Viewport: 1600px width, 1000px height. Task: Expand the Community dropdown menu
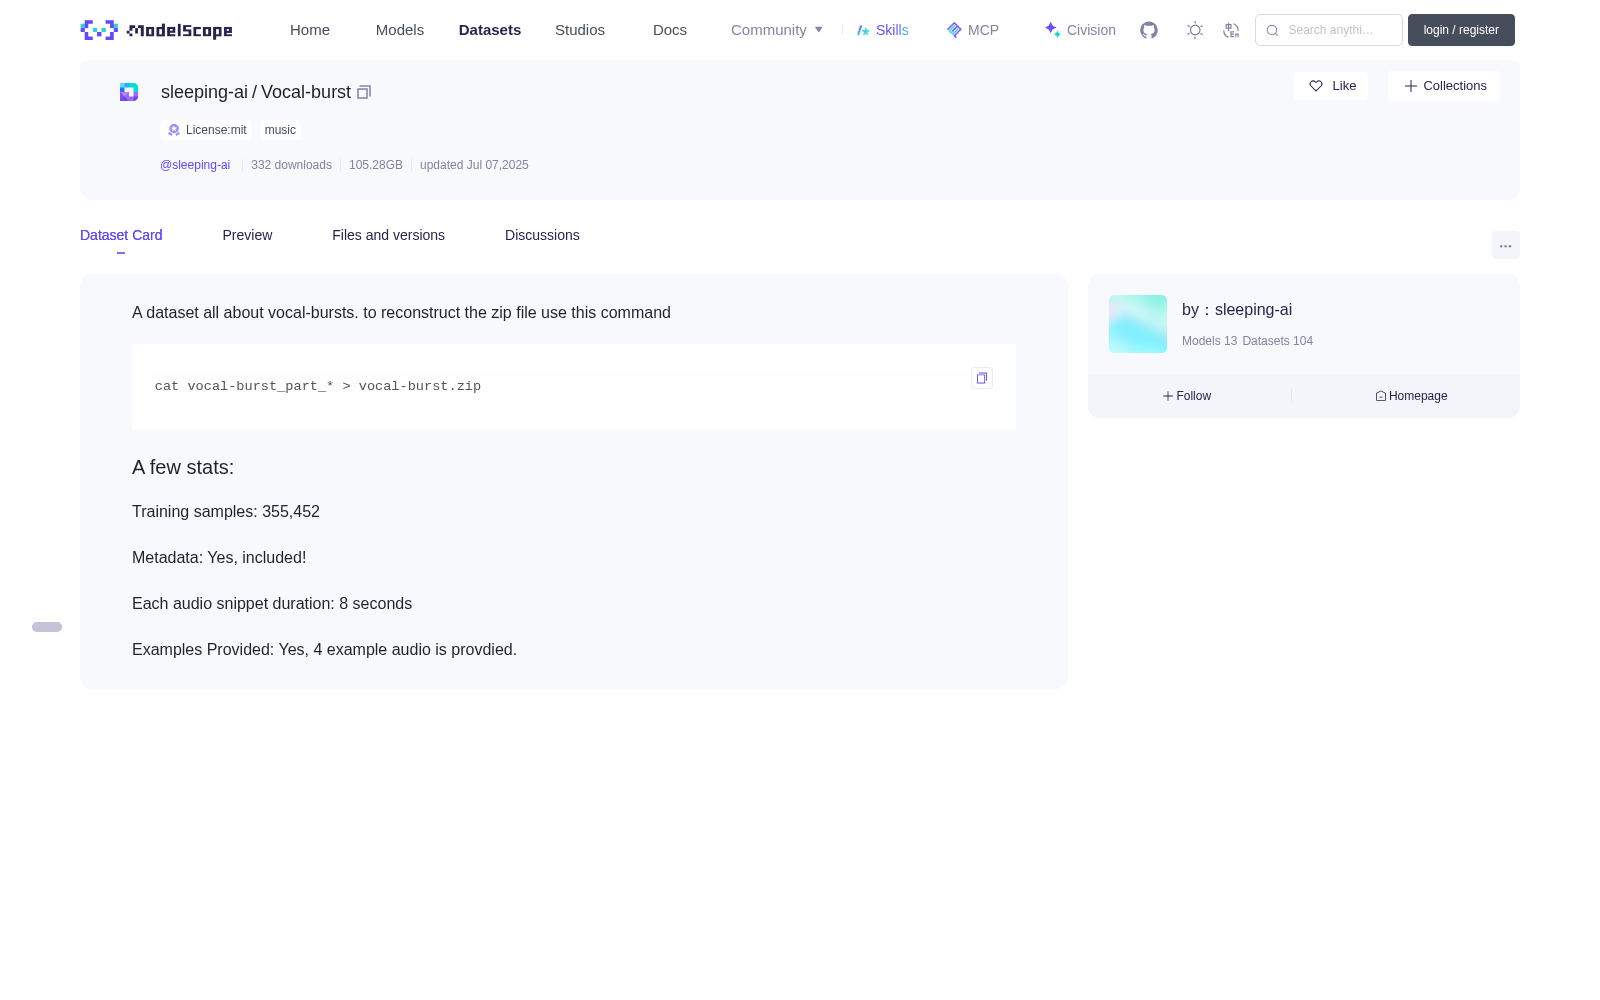777,30
